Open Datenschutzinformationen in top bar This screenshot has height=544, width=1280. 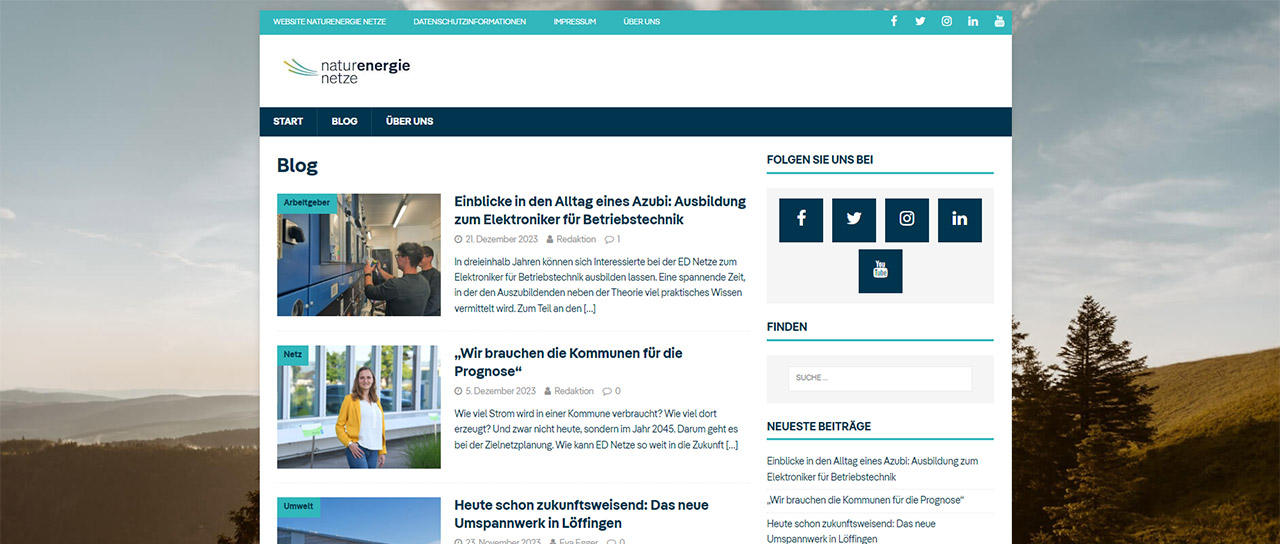469,21
